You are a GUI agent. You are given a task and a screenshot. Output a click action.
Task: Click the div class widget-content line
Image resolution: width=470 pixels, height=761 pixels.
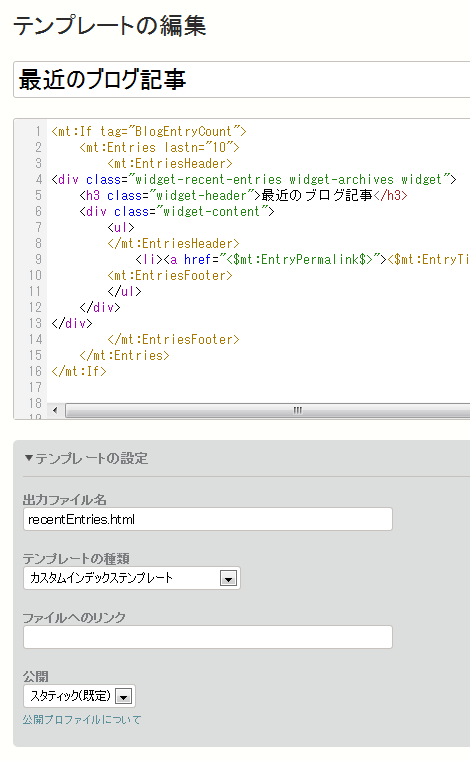[x=177, y=212]
